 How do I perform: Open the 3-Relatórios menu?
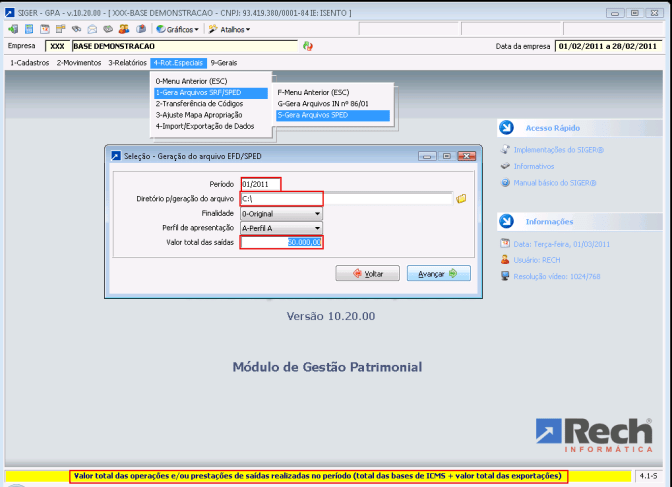click(x=127, y=63)
